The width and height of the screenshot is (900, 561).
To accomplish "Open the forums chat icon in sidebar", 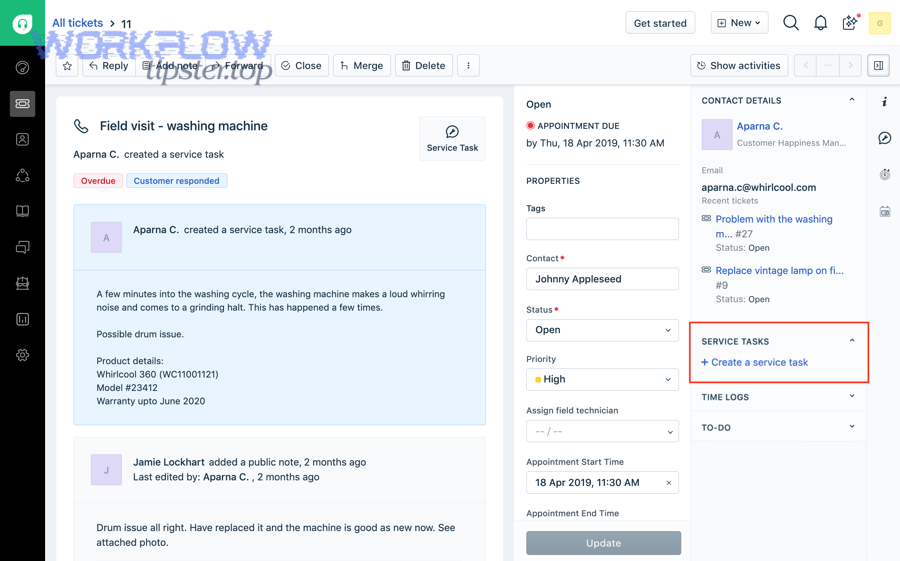I will click(22, 247).
